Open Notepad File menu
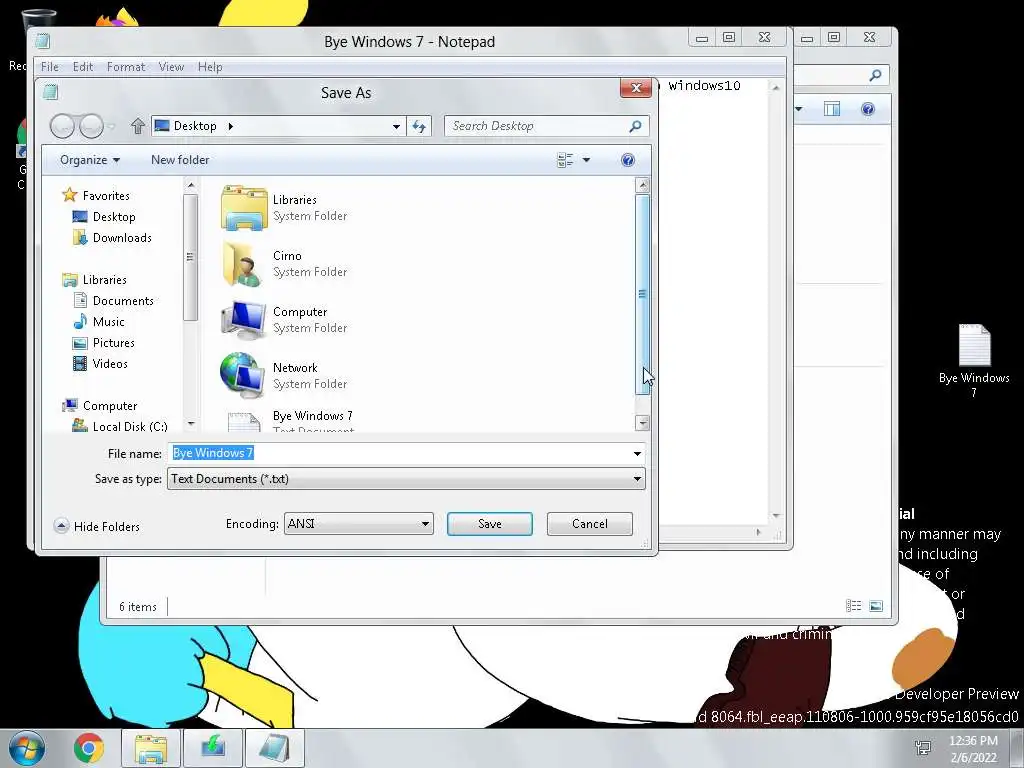Image resolution: width=1024 pixels, height=768 pixels. pyautogui.click(x=50, y=67)
